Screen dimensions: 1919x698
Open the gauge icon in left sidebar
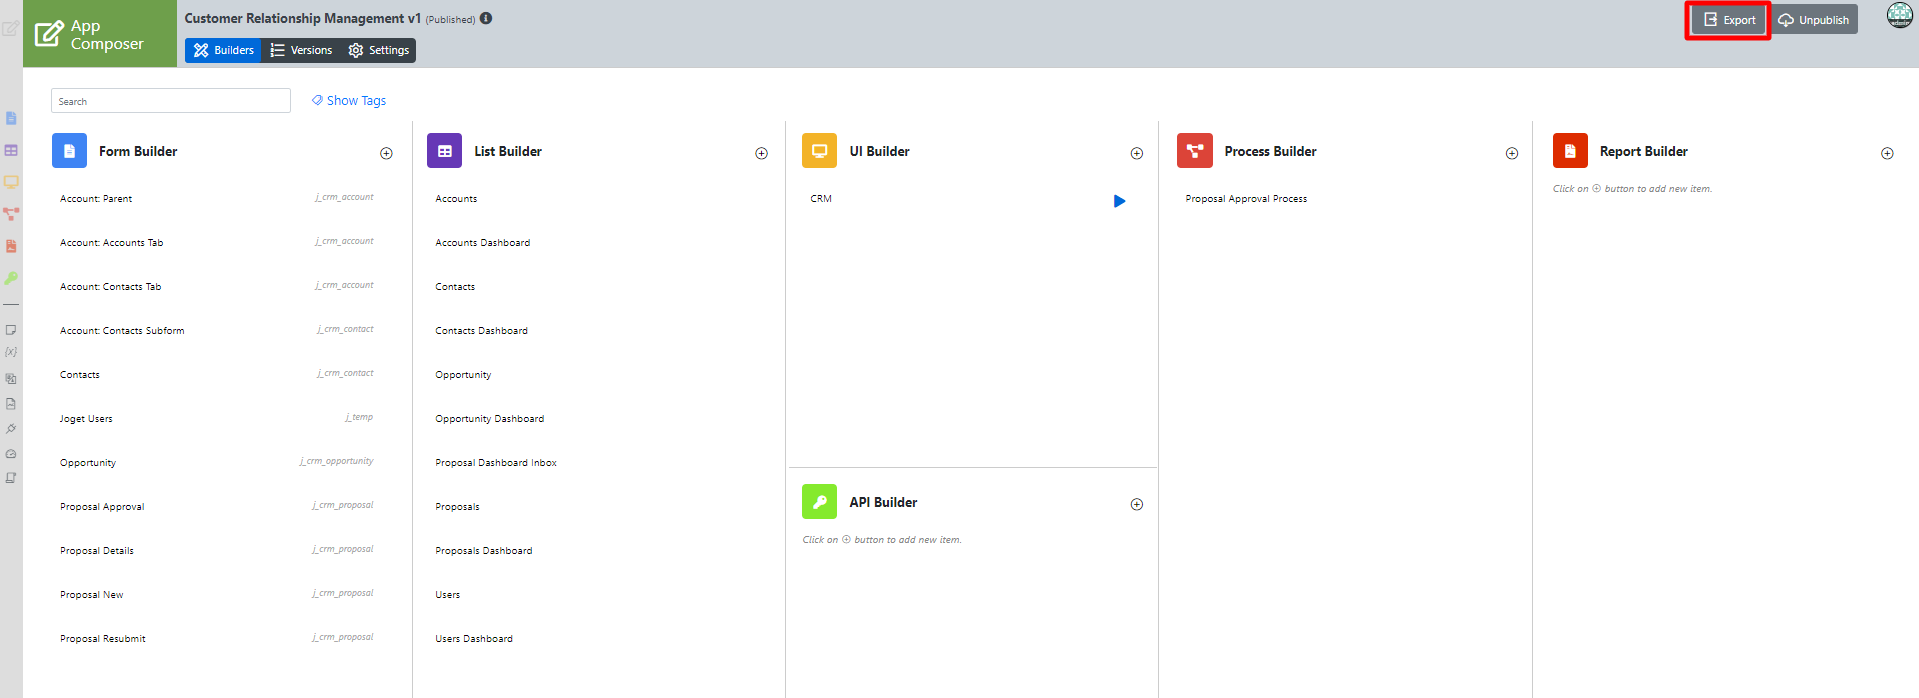pyautogui.click(x=11, y=453)
